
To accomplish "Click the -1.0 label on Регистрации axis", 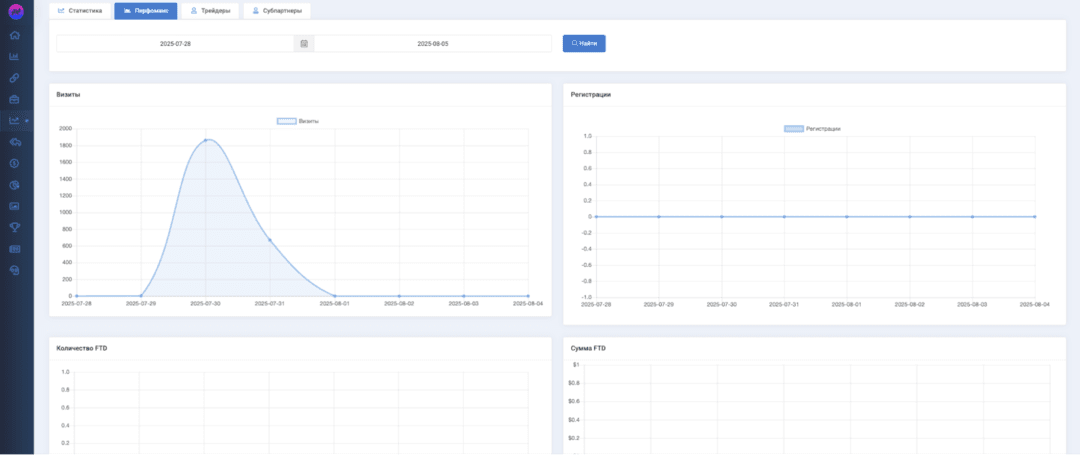I will click(x=587, y=297).
